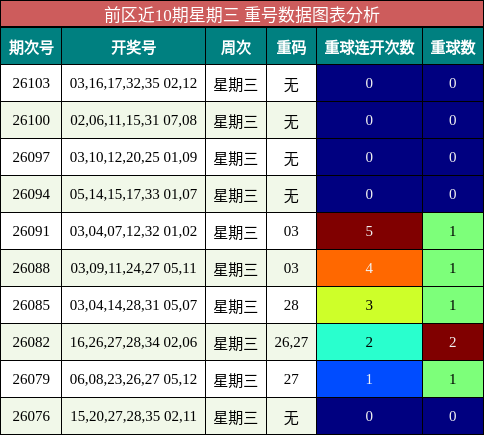
Task: Click the cyan cell showing 2
Action: coord(369,342)
